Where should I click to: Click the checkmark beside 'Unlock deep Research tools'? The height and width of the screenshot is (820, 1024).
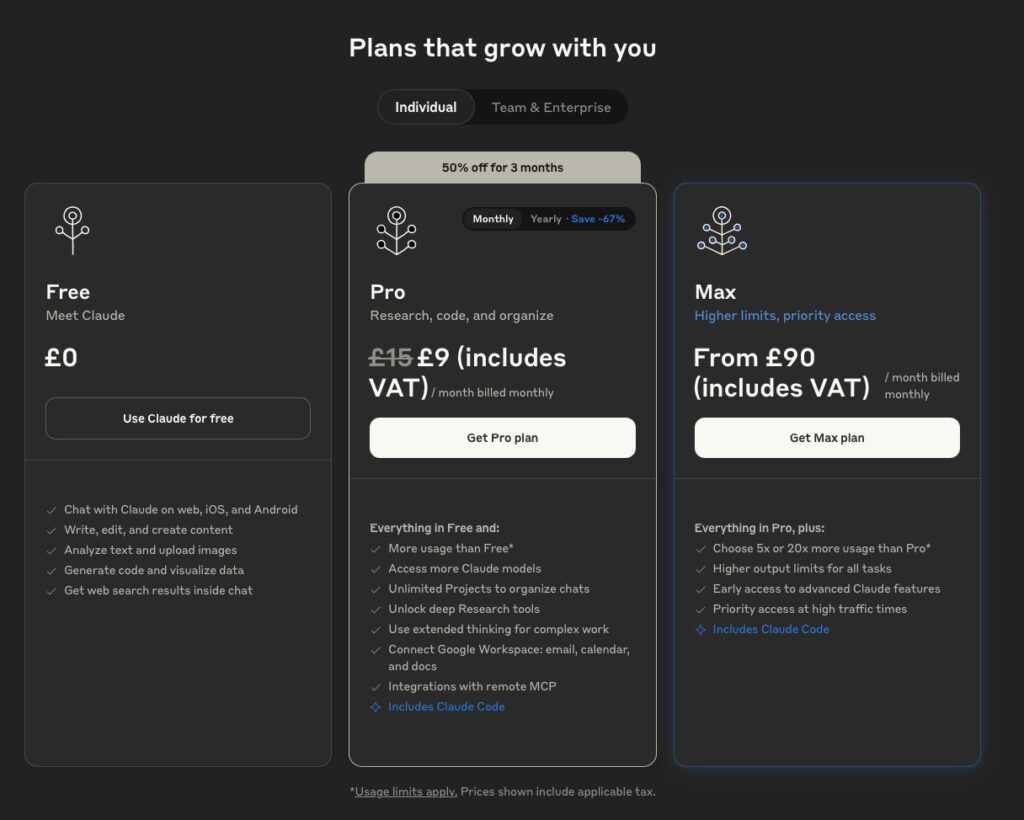coord(376,609)
